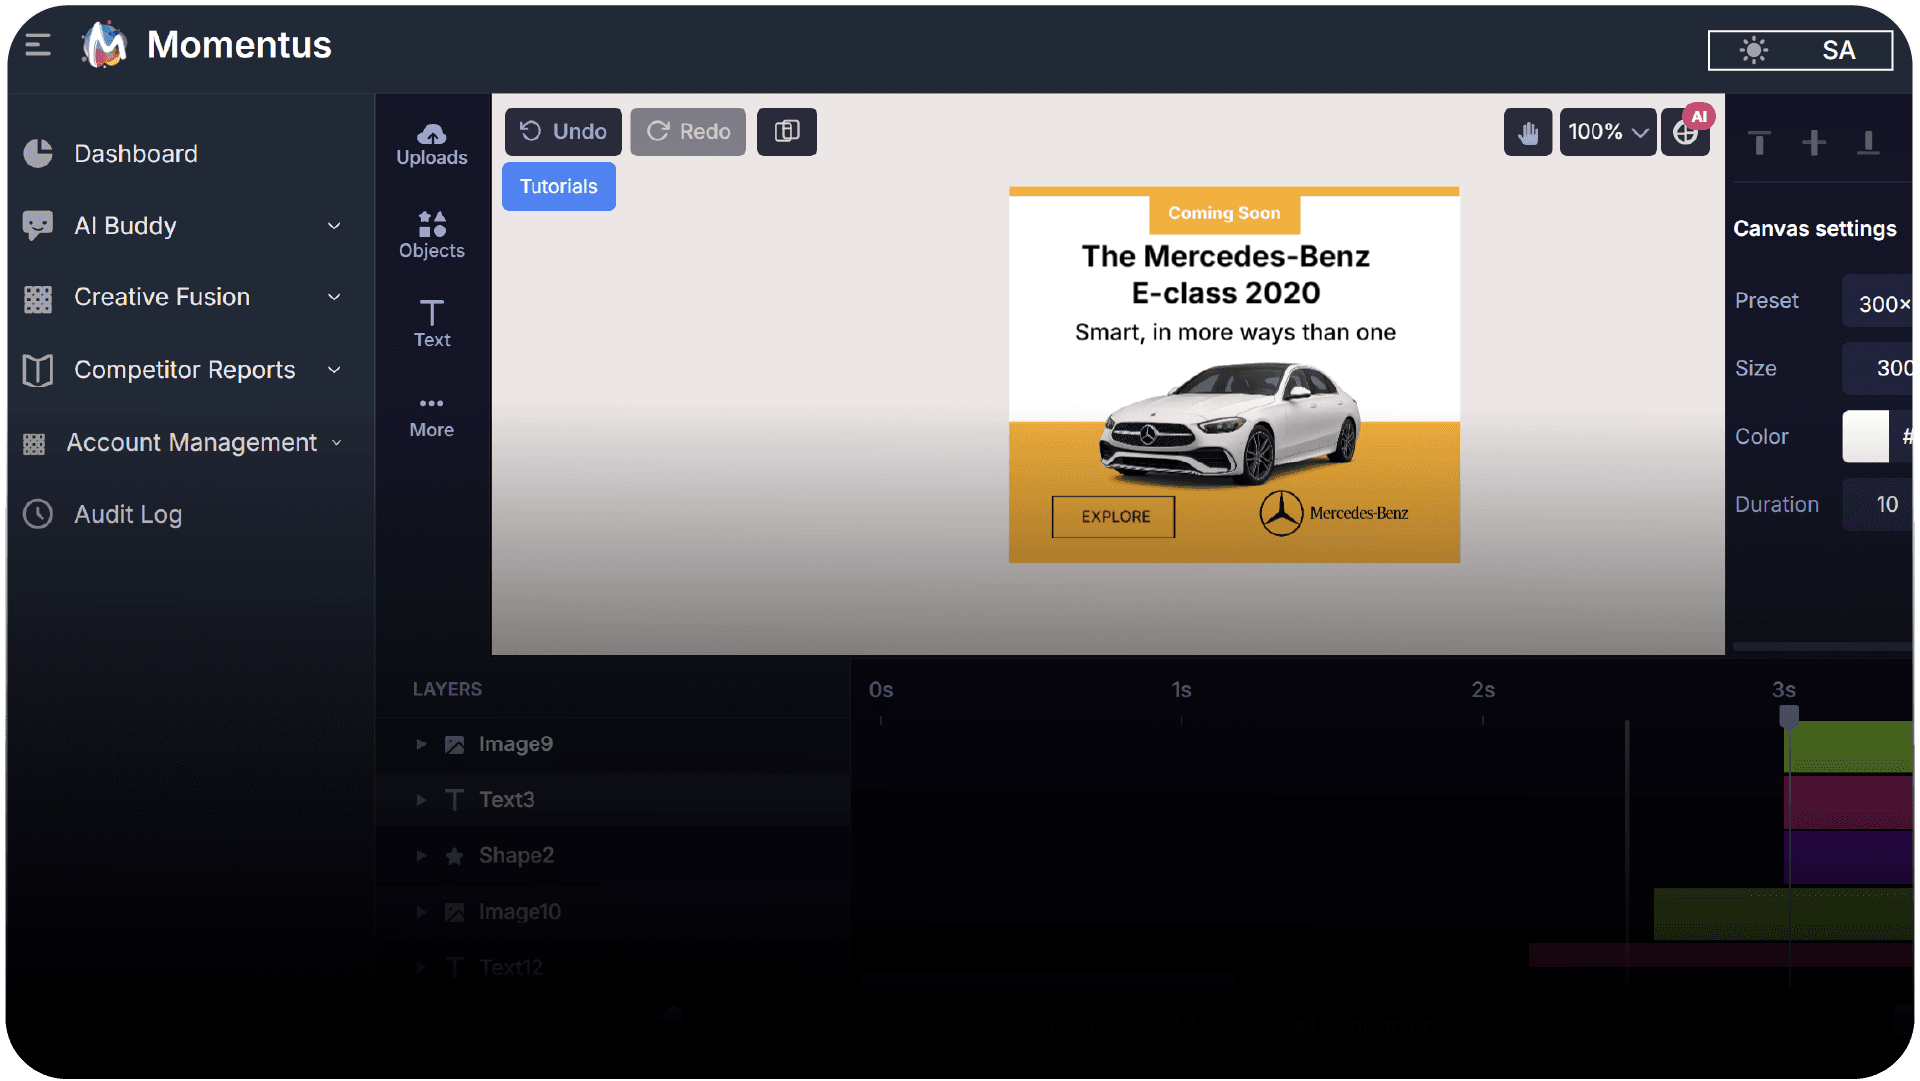This screenshot has height=1081, width=1920.
Task: Click the AI globe icon
Action: [x=1685, y=132]
